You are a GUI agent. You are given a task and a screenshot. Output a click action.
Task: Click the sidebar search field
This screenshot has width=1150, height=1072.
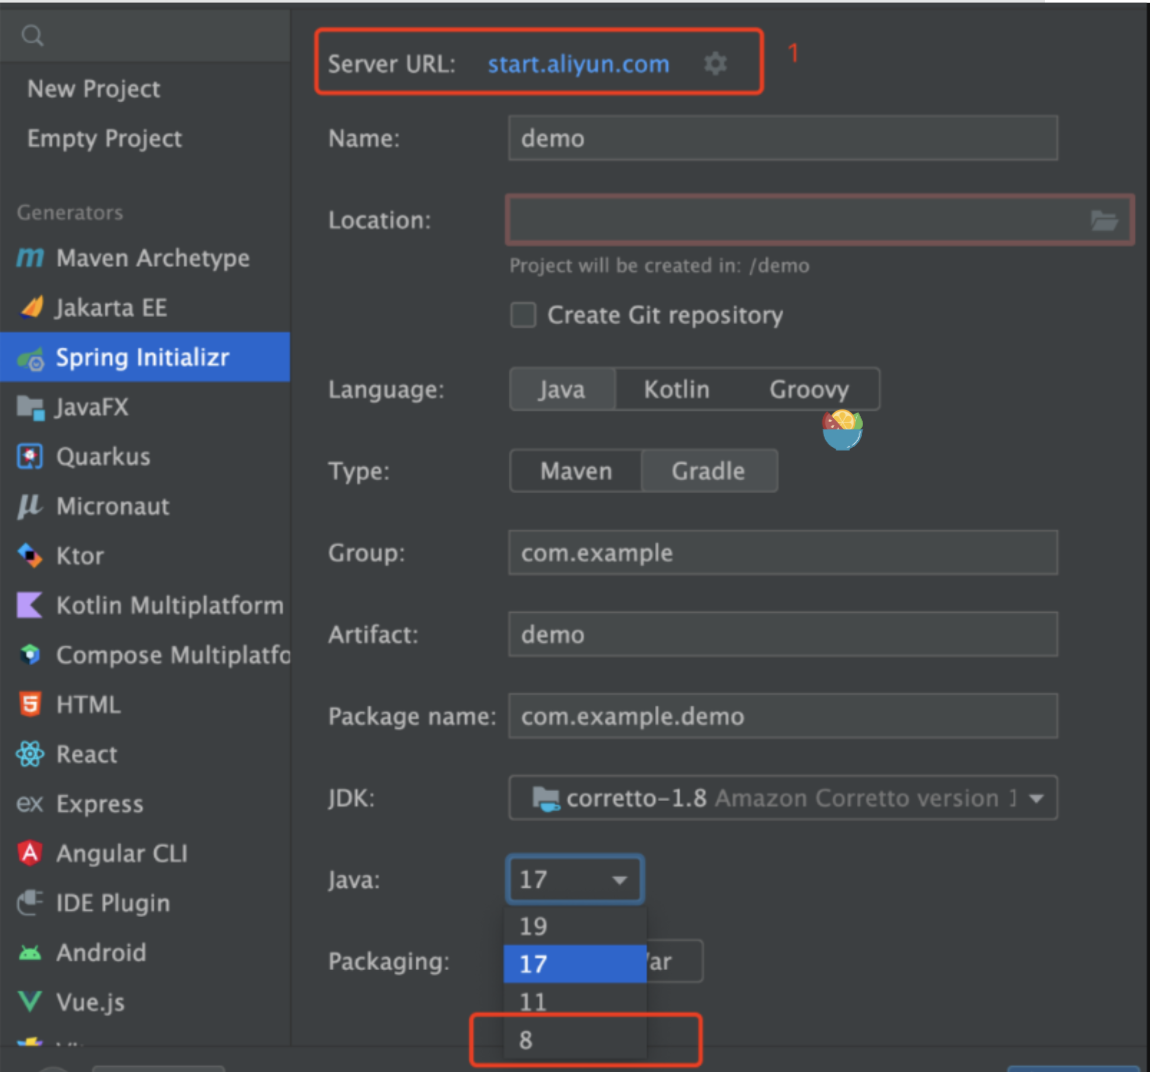(x=145, y=35)
